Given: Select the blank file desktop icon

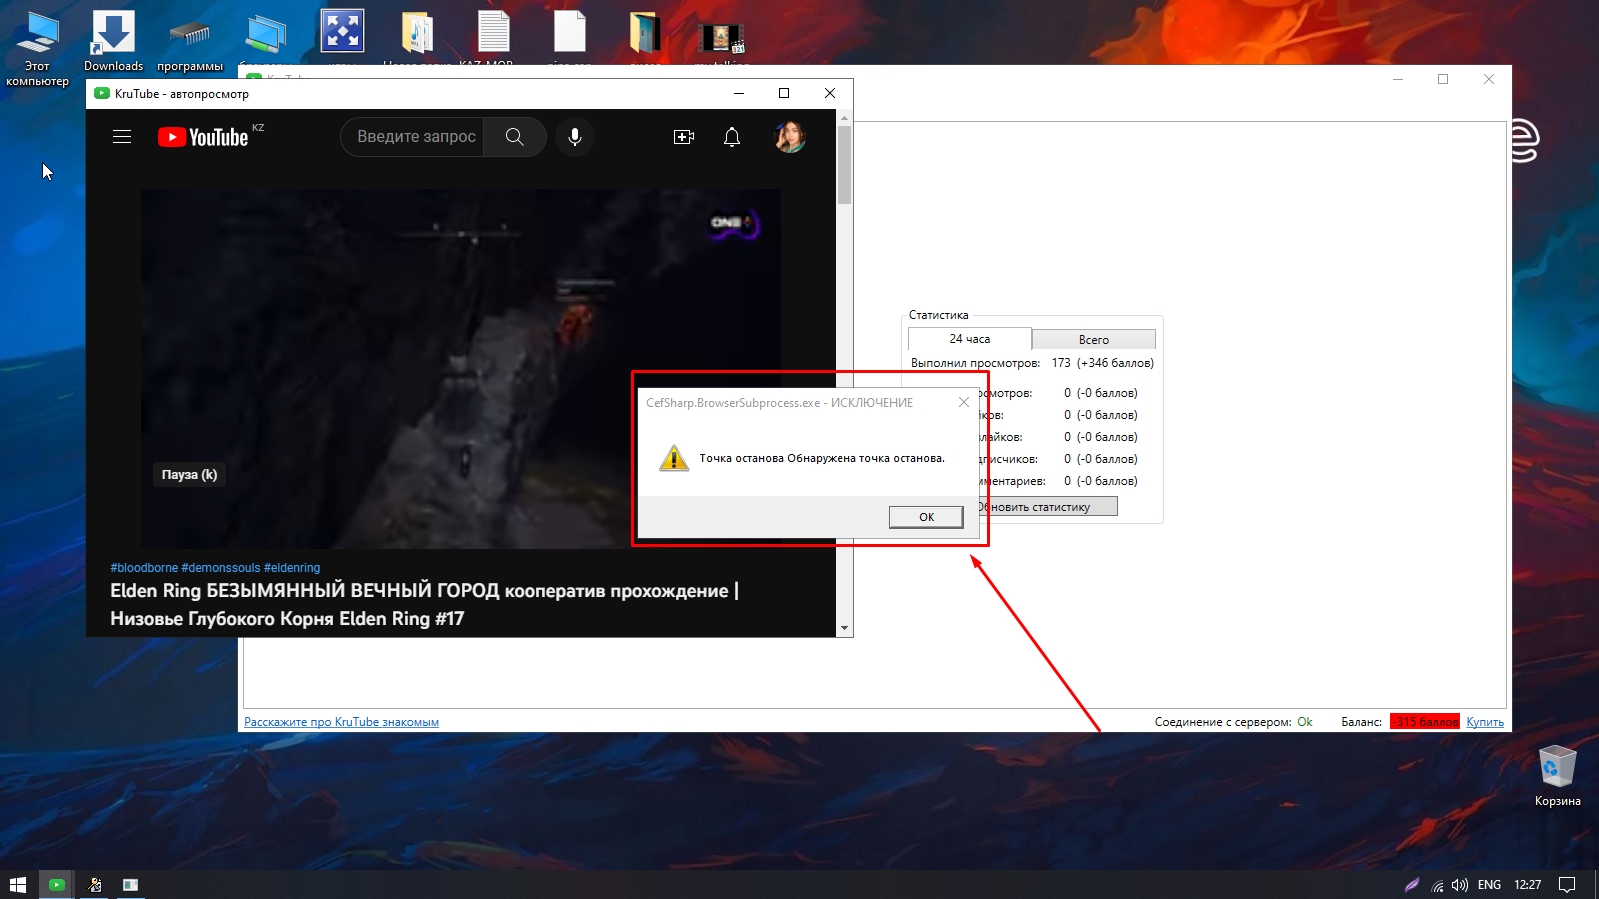Looking at the screenshot, I should coord(570,32).
